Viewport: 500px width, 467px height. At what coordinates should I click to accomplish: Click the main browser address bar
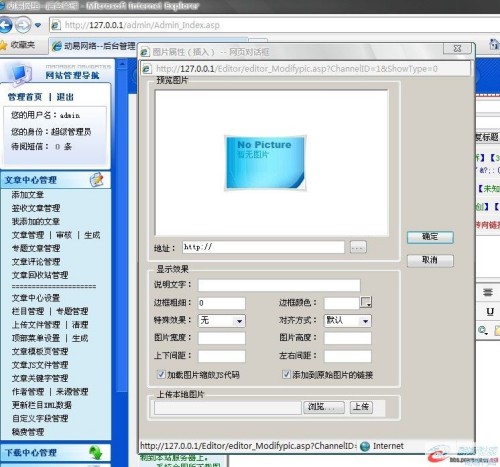click(x=274, y=25)
